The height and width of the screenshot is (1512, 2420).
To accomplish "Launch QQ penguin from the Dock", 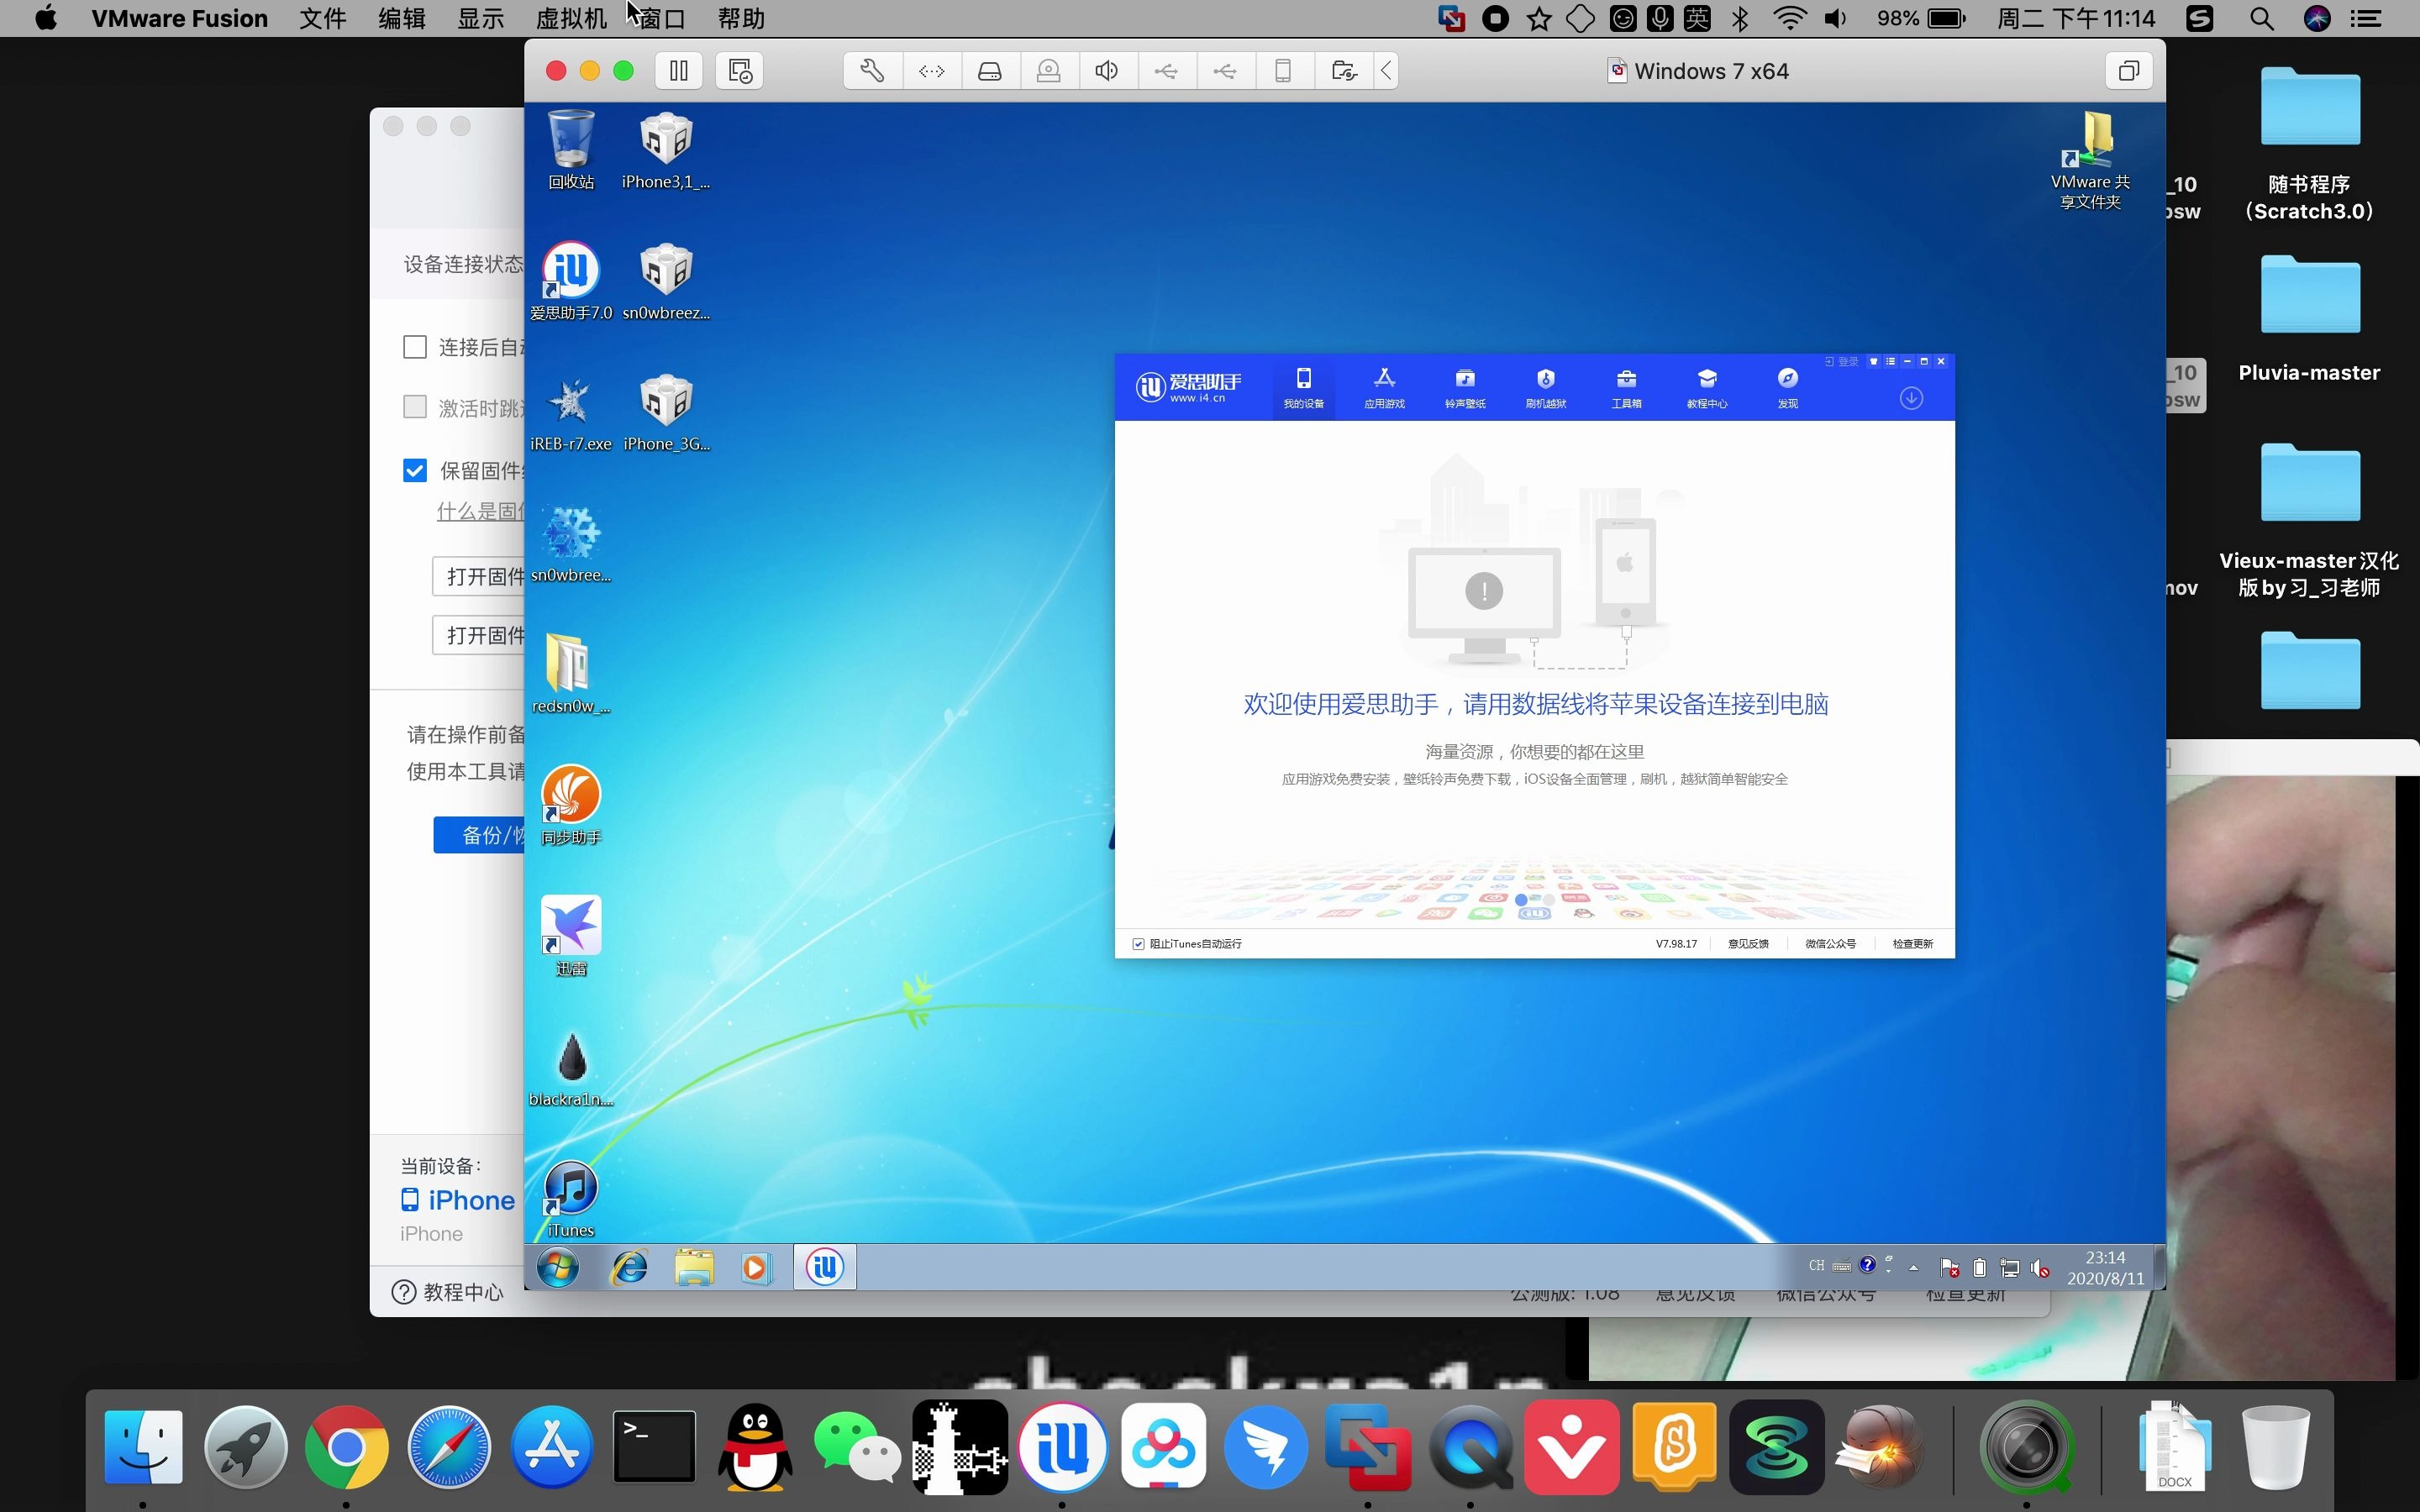I will point(756,1446).
